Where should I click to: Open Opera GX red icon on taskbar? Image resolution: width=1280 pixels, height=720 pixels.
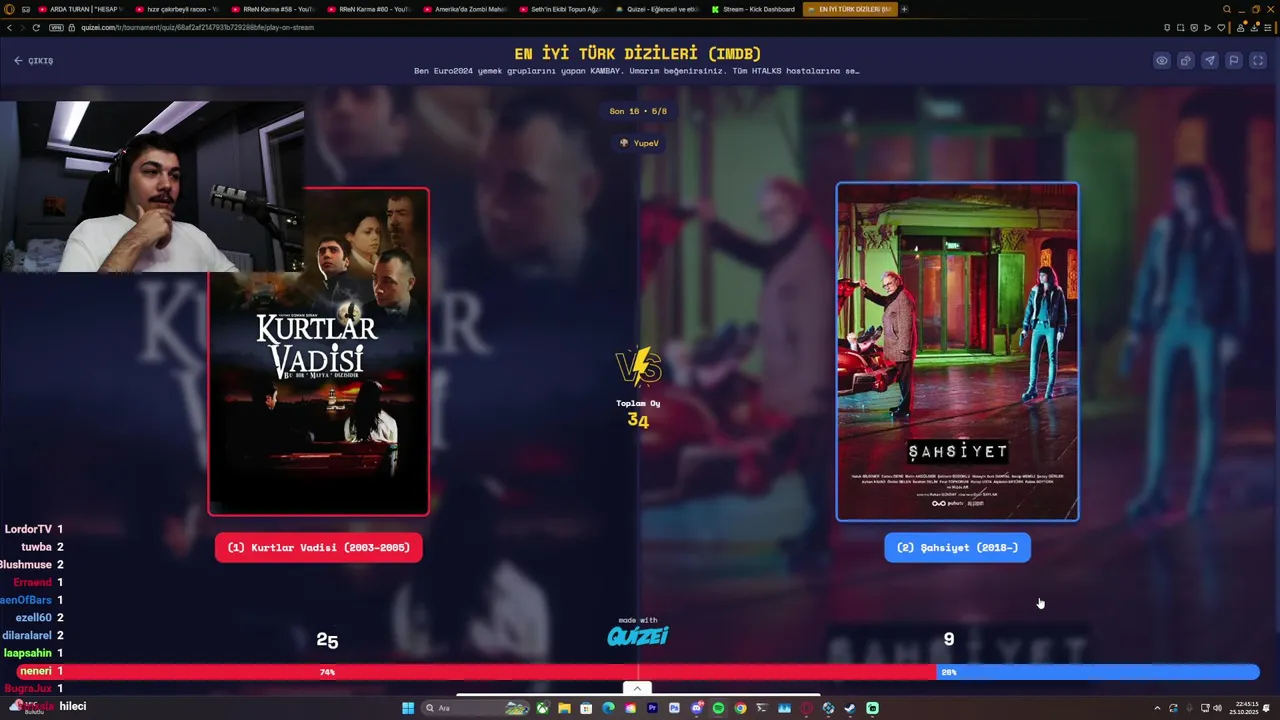(806, 708)
